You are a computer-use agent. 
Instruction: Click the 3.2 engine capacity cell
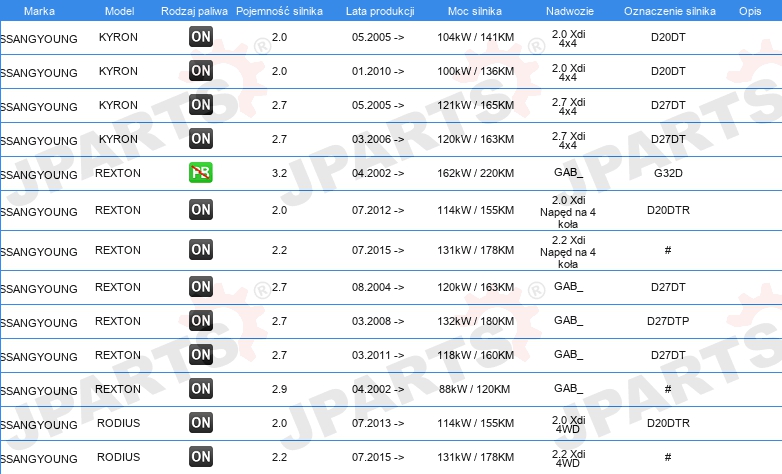279,173
